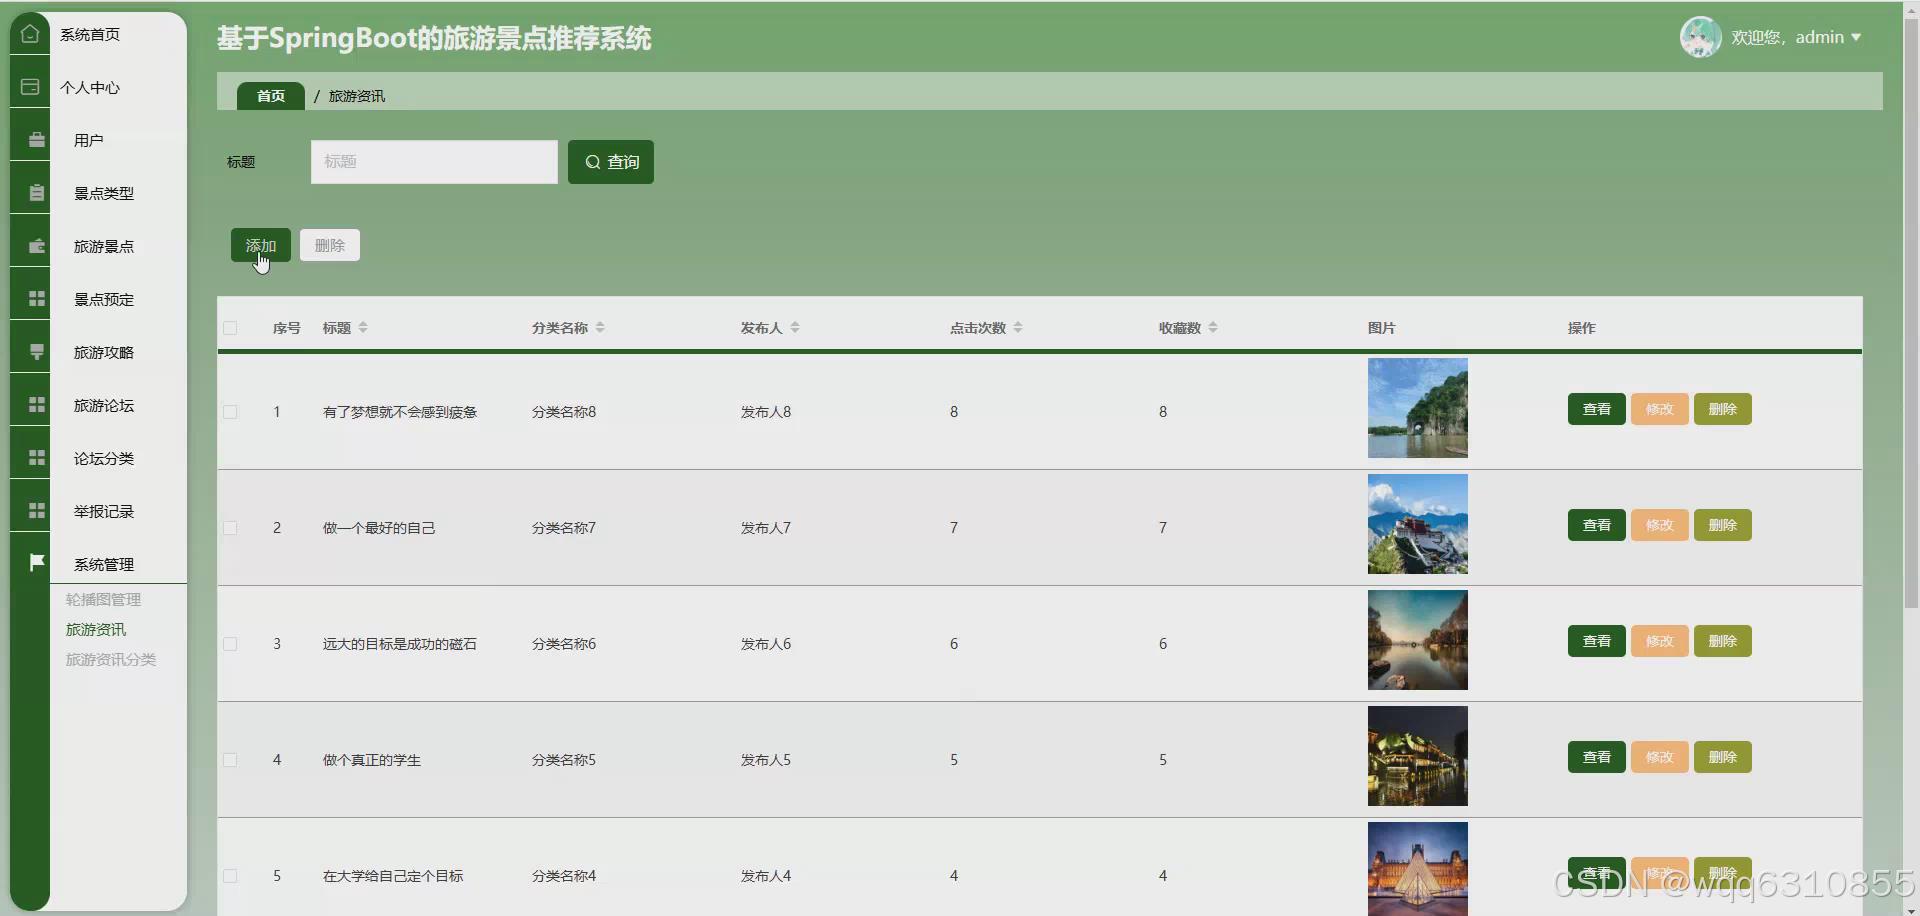Toggle the select-all checkbox in table header
This screenshot has height=916, width=1920.
229,328
